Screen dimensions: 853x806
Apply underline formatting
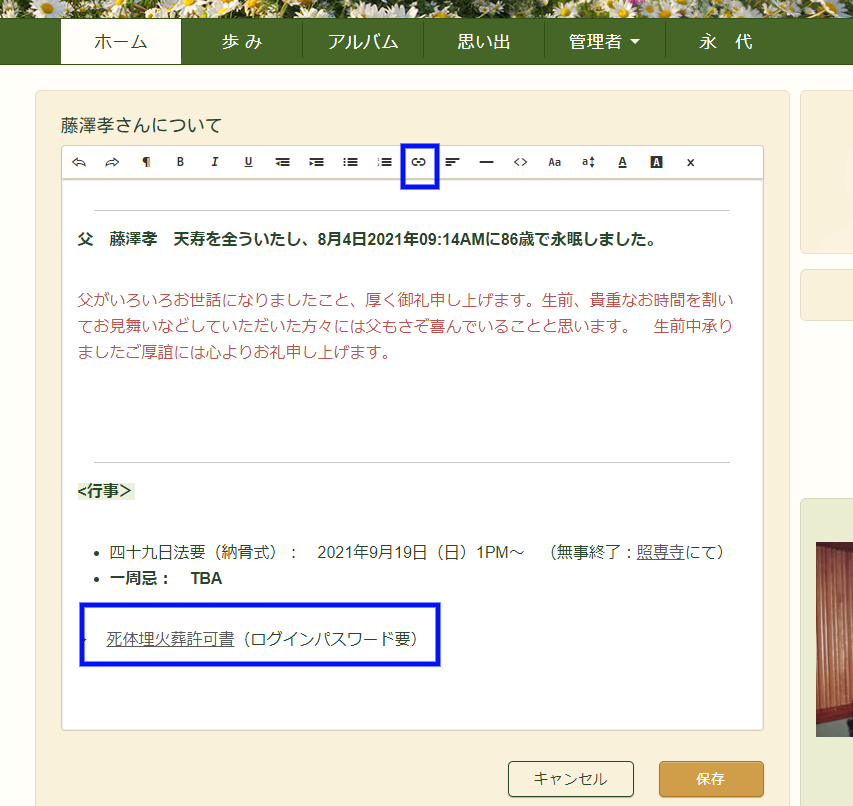248,162
